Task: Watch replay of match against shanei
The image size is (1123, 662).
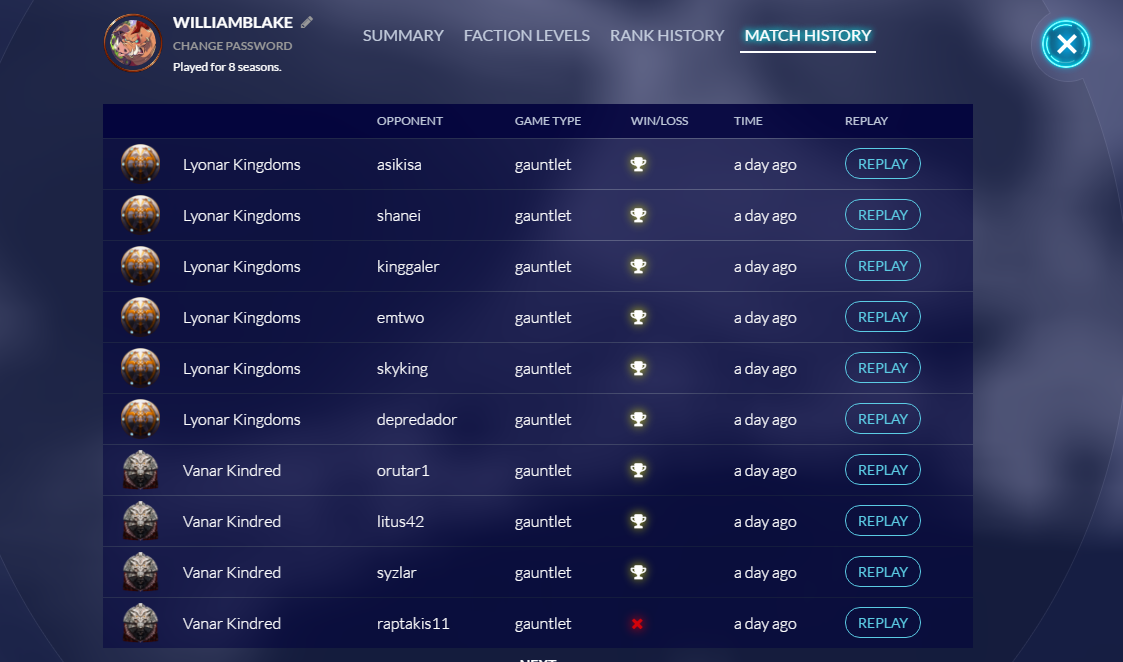Action: click(x=882, y=214)
